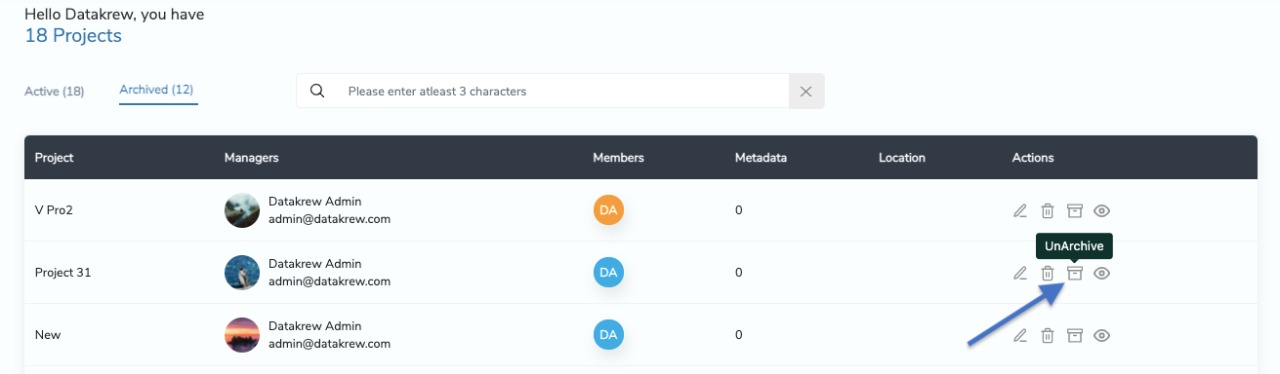Unarchive Project 31 using archive icon

click(1075, 273)
